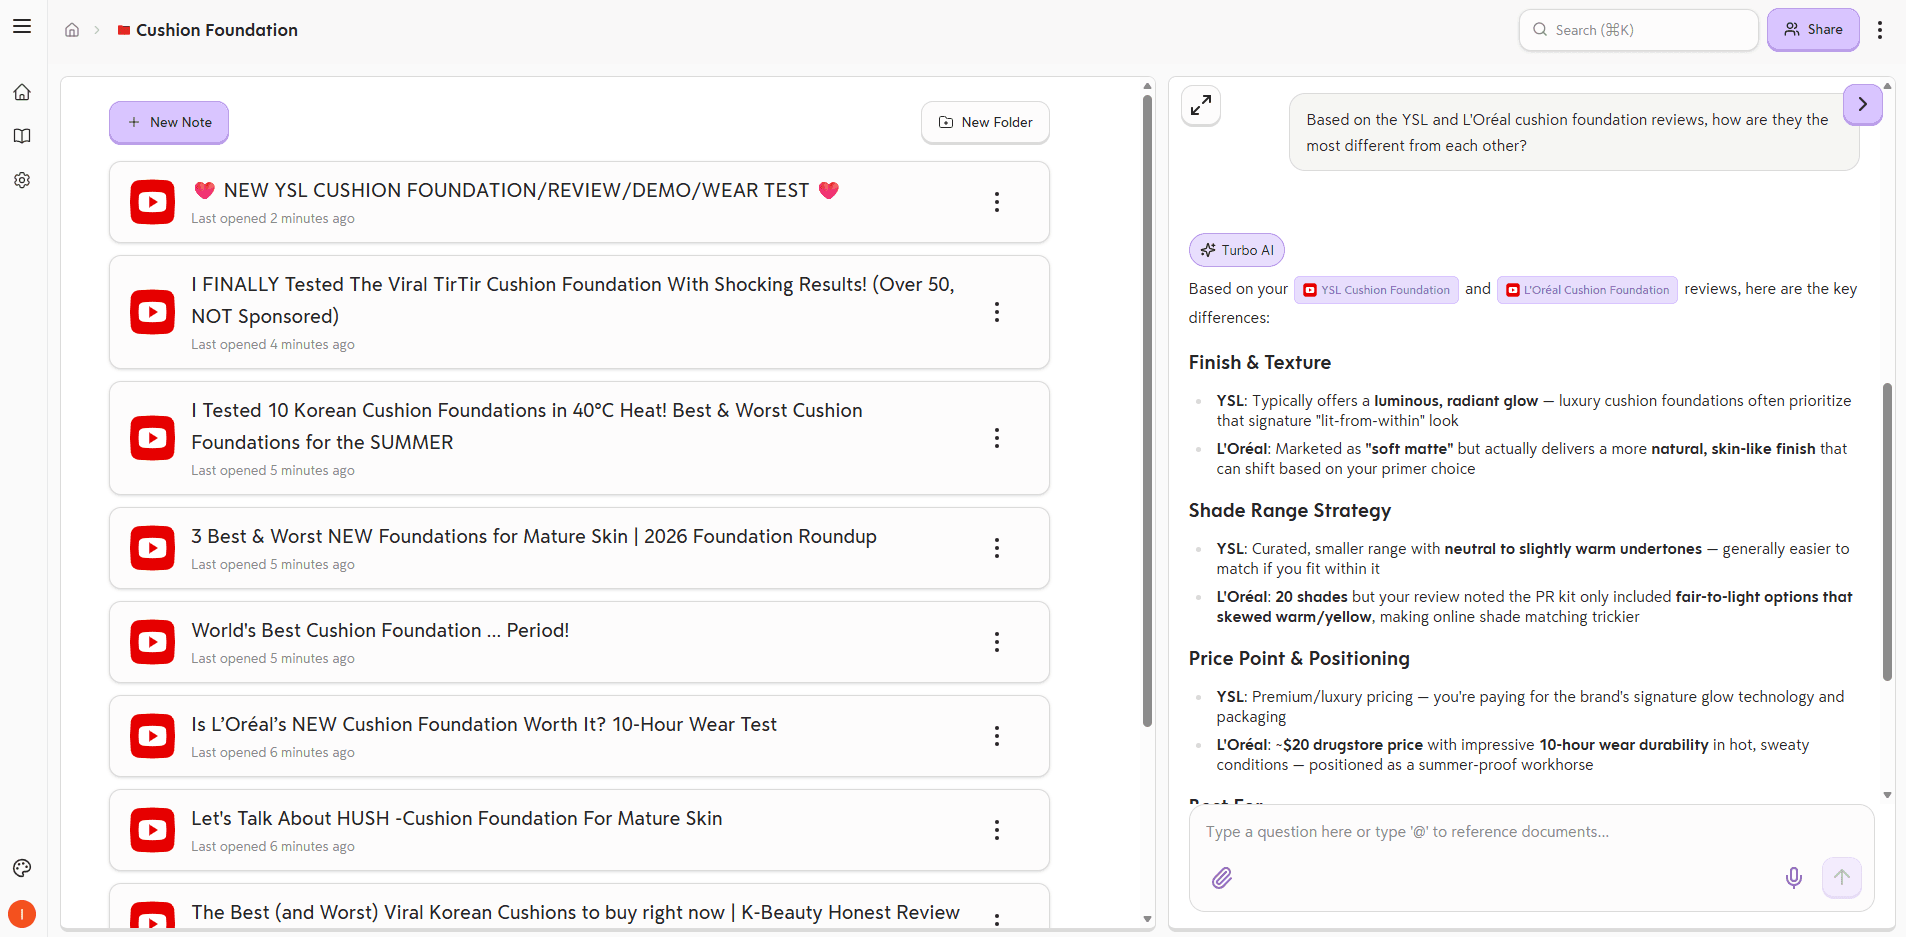The image size is (1906, 937).
Task: Open options menu for NEW YSL CUSHION note
Action: (997, 202)
